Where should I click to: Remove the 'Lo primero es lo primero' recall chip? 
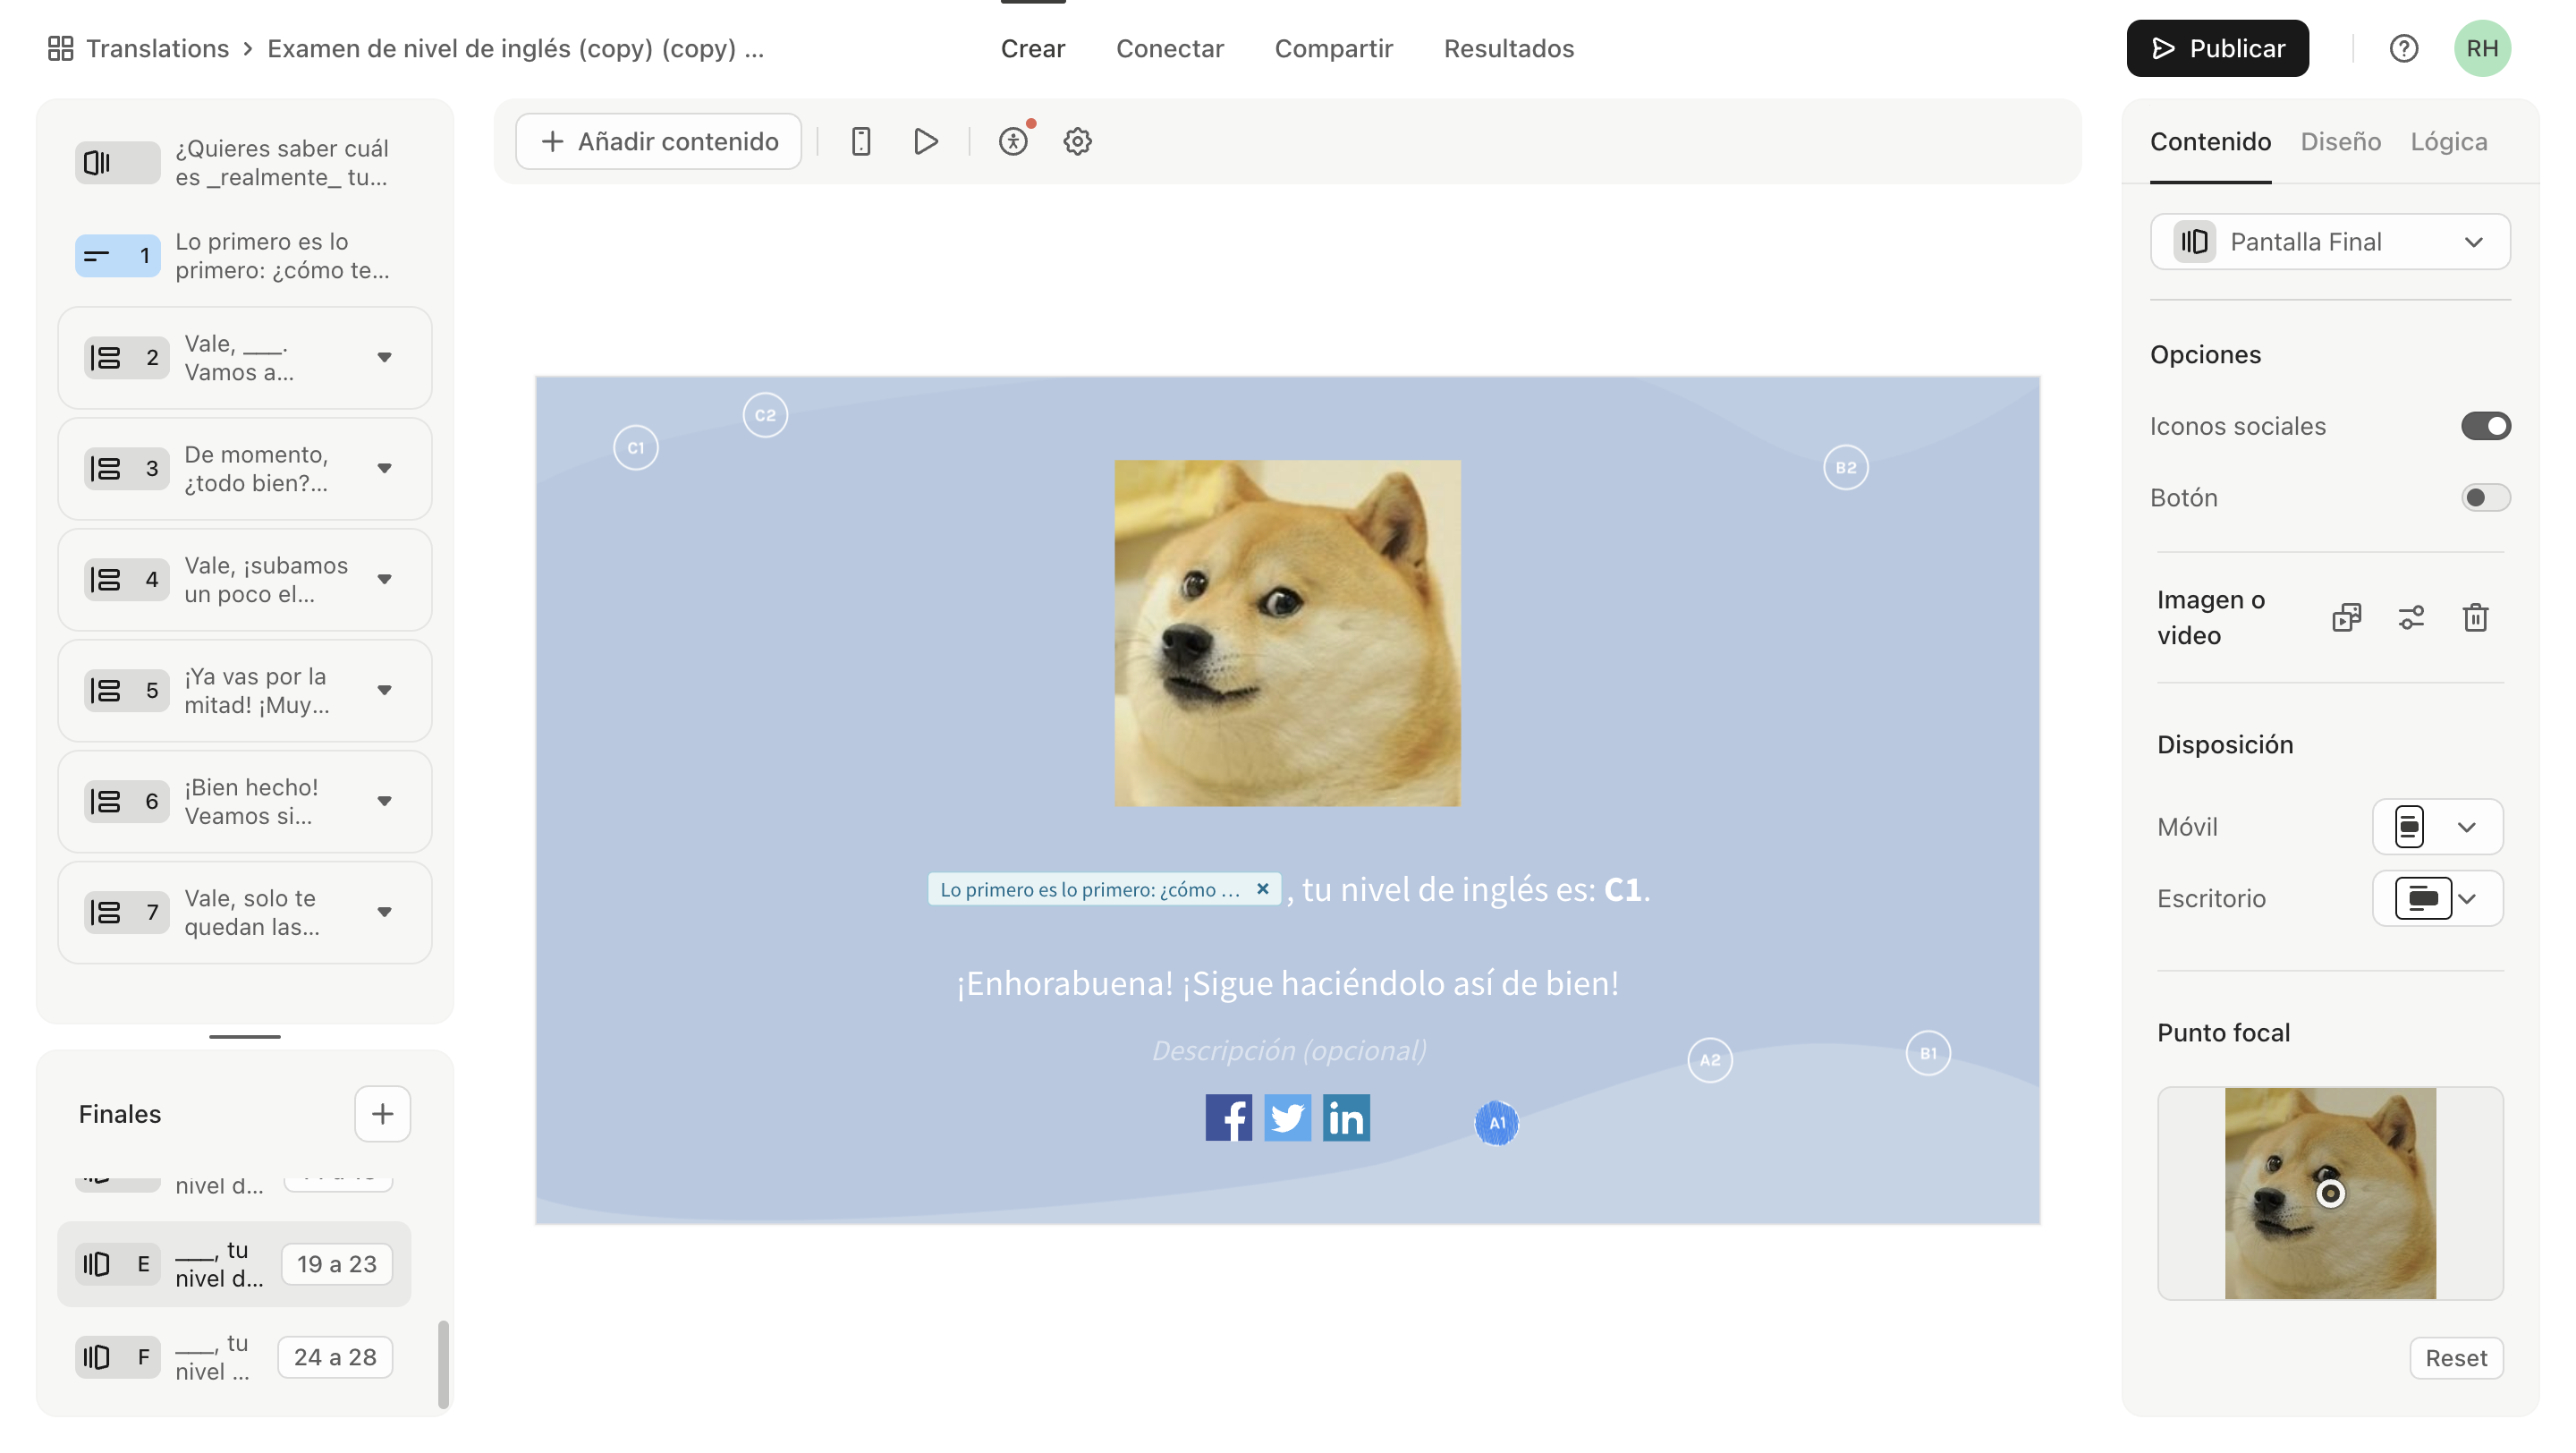coord(1262,889)
